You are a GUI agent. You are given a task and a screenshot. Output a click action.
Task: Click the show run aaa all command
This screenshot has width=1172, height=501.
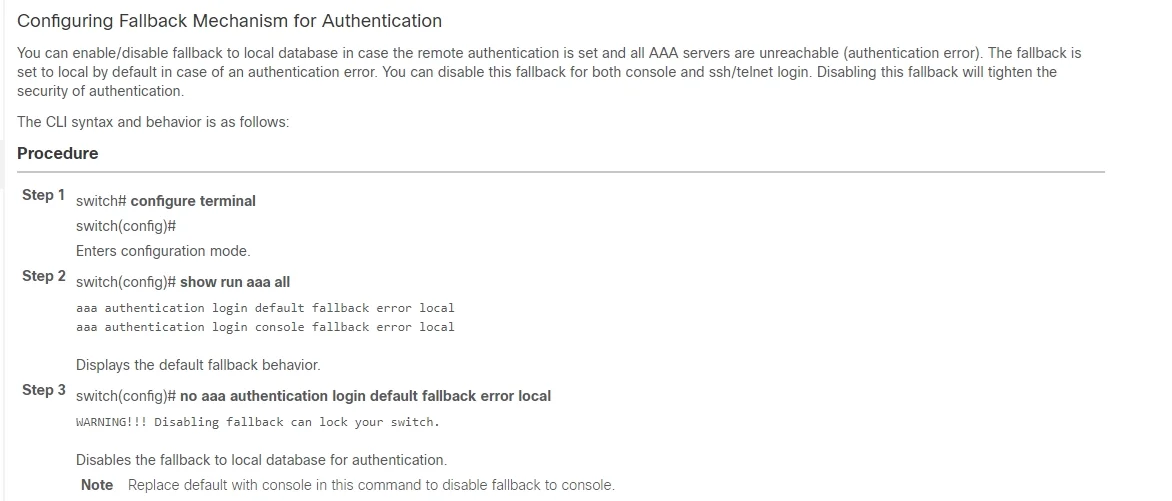click(x=235, y=282)
